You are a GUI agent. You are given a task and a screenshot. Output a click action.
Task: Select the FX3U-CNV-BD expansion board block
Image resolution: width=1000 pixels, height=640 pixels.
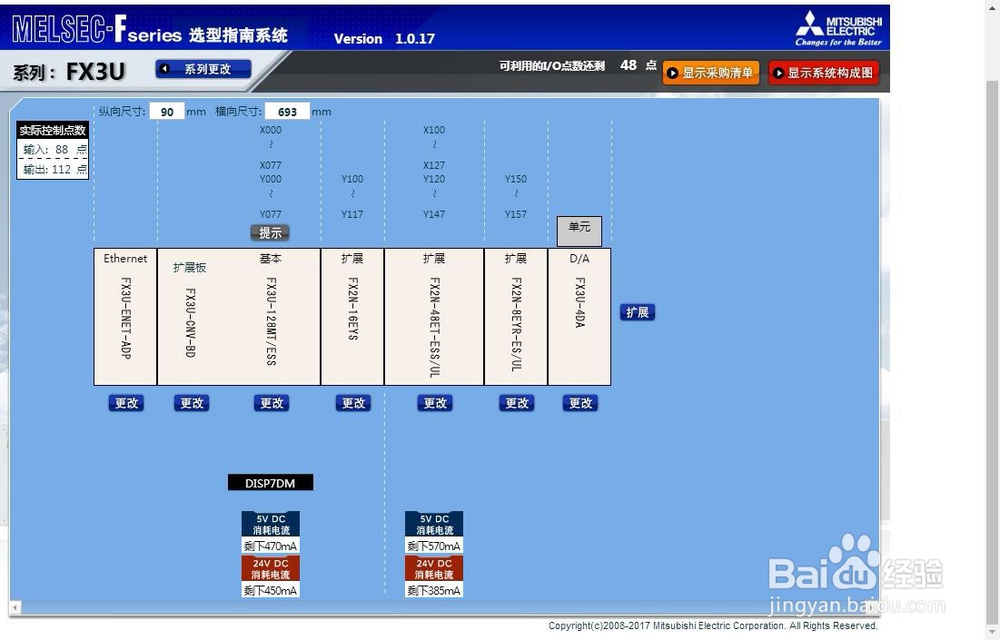(x=190, y=317)
